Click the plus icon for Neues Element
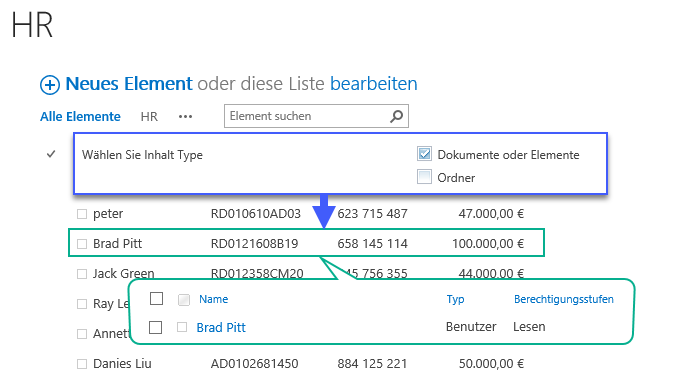 click(x=50, y=85)
